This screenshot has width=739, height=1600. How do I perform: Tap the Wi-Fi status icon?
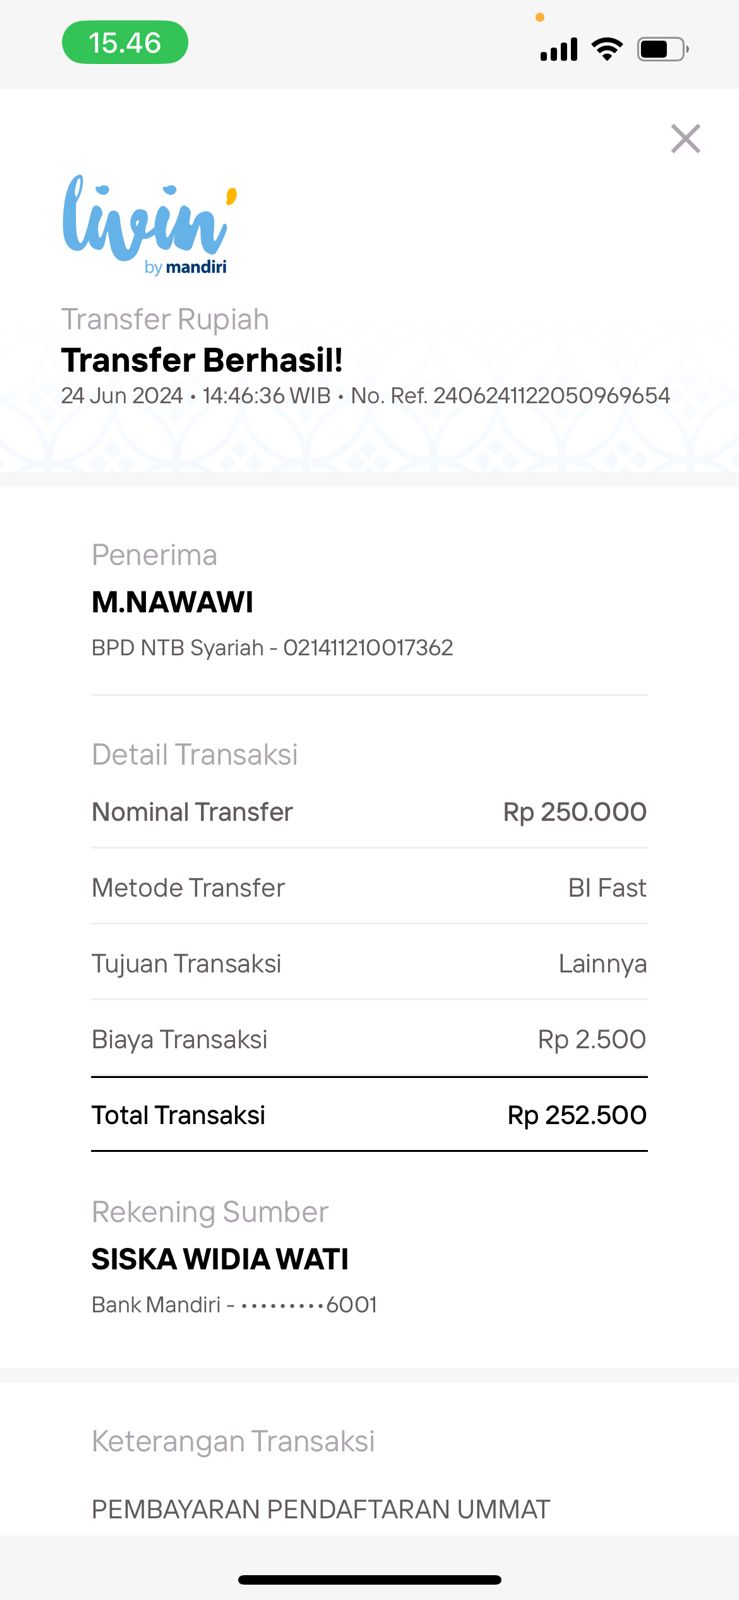click(x=607, y=48)
